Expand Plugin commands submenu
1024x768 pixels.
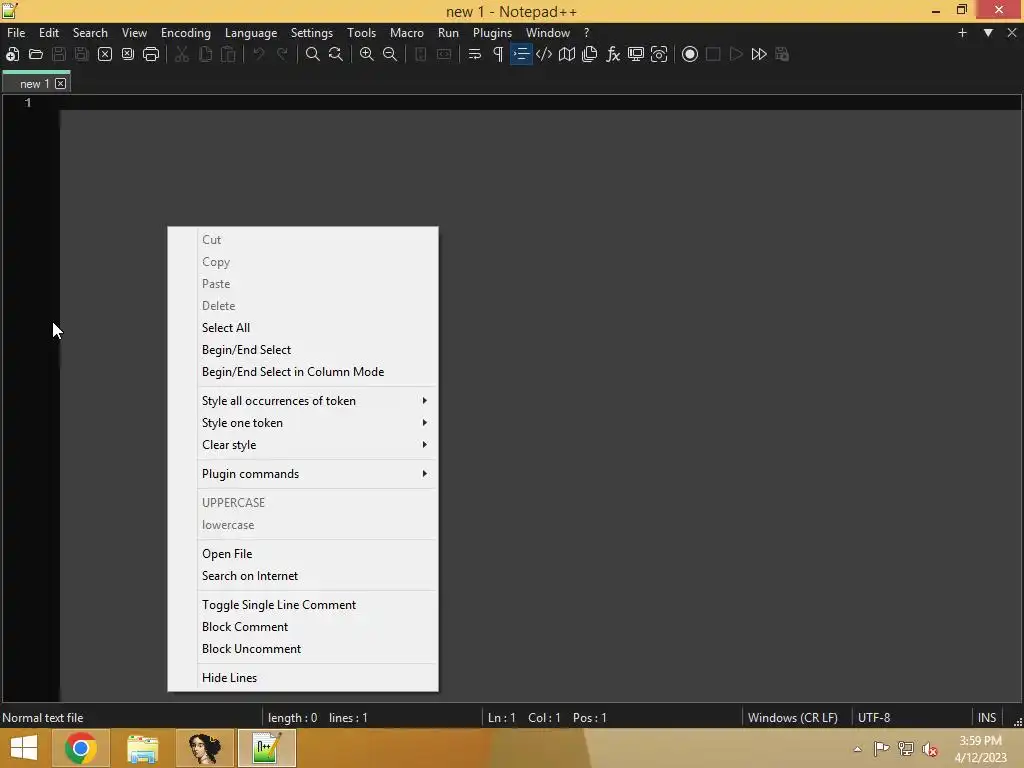click(x=303, y=474)
